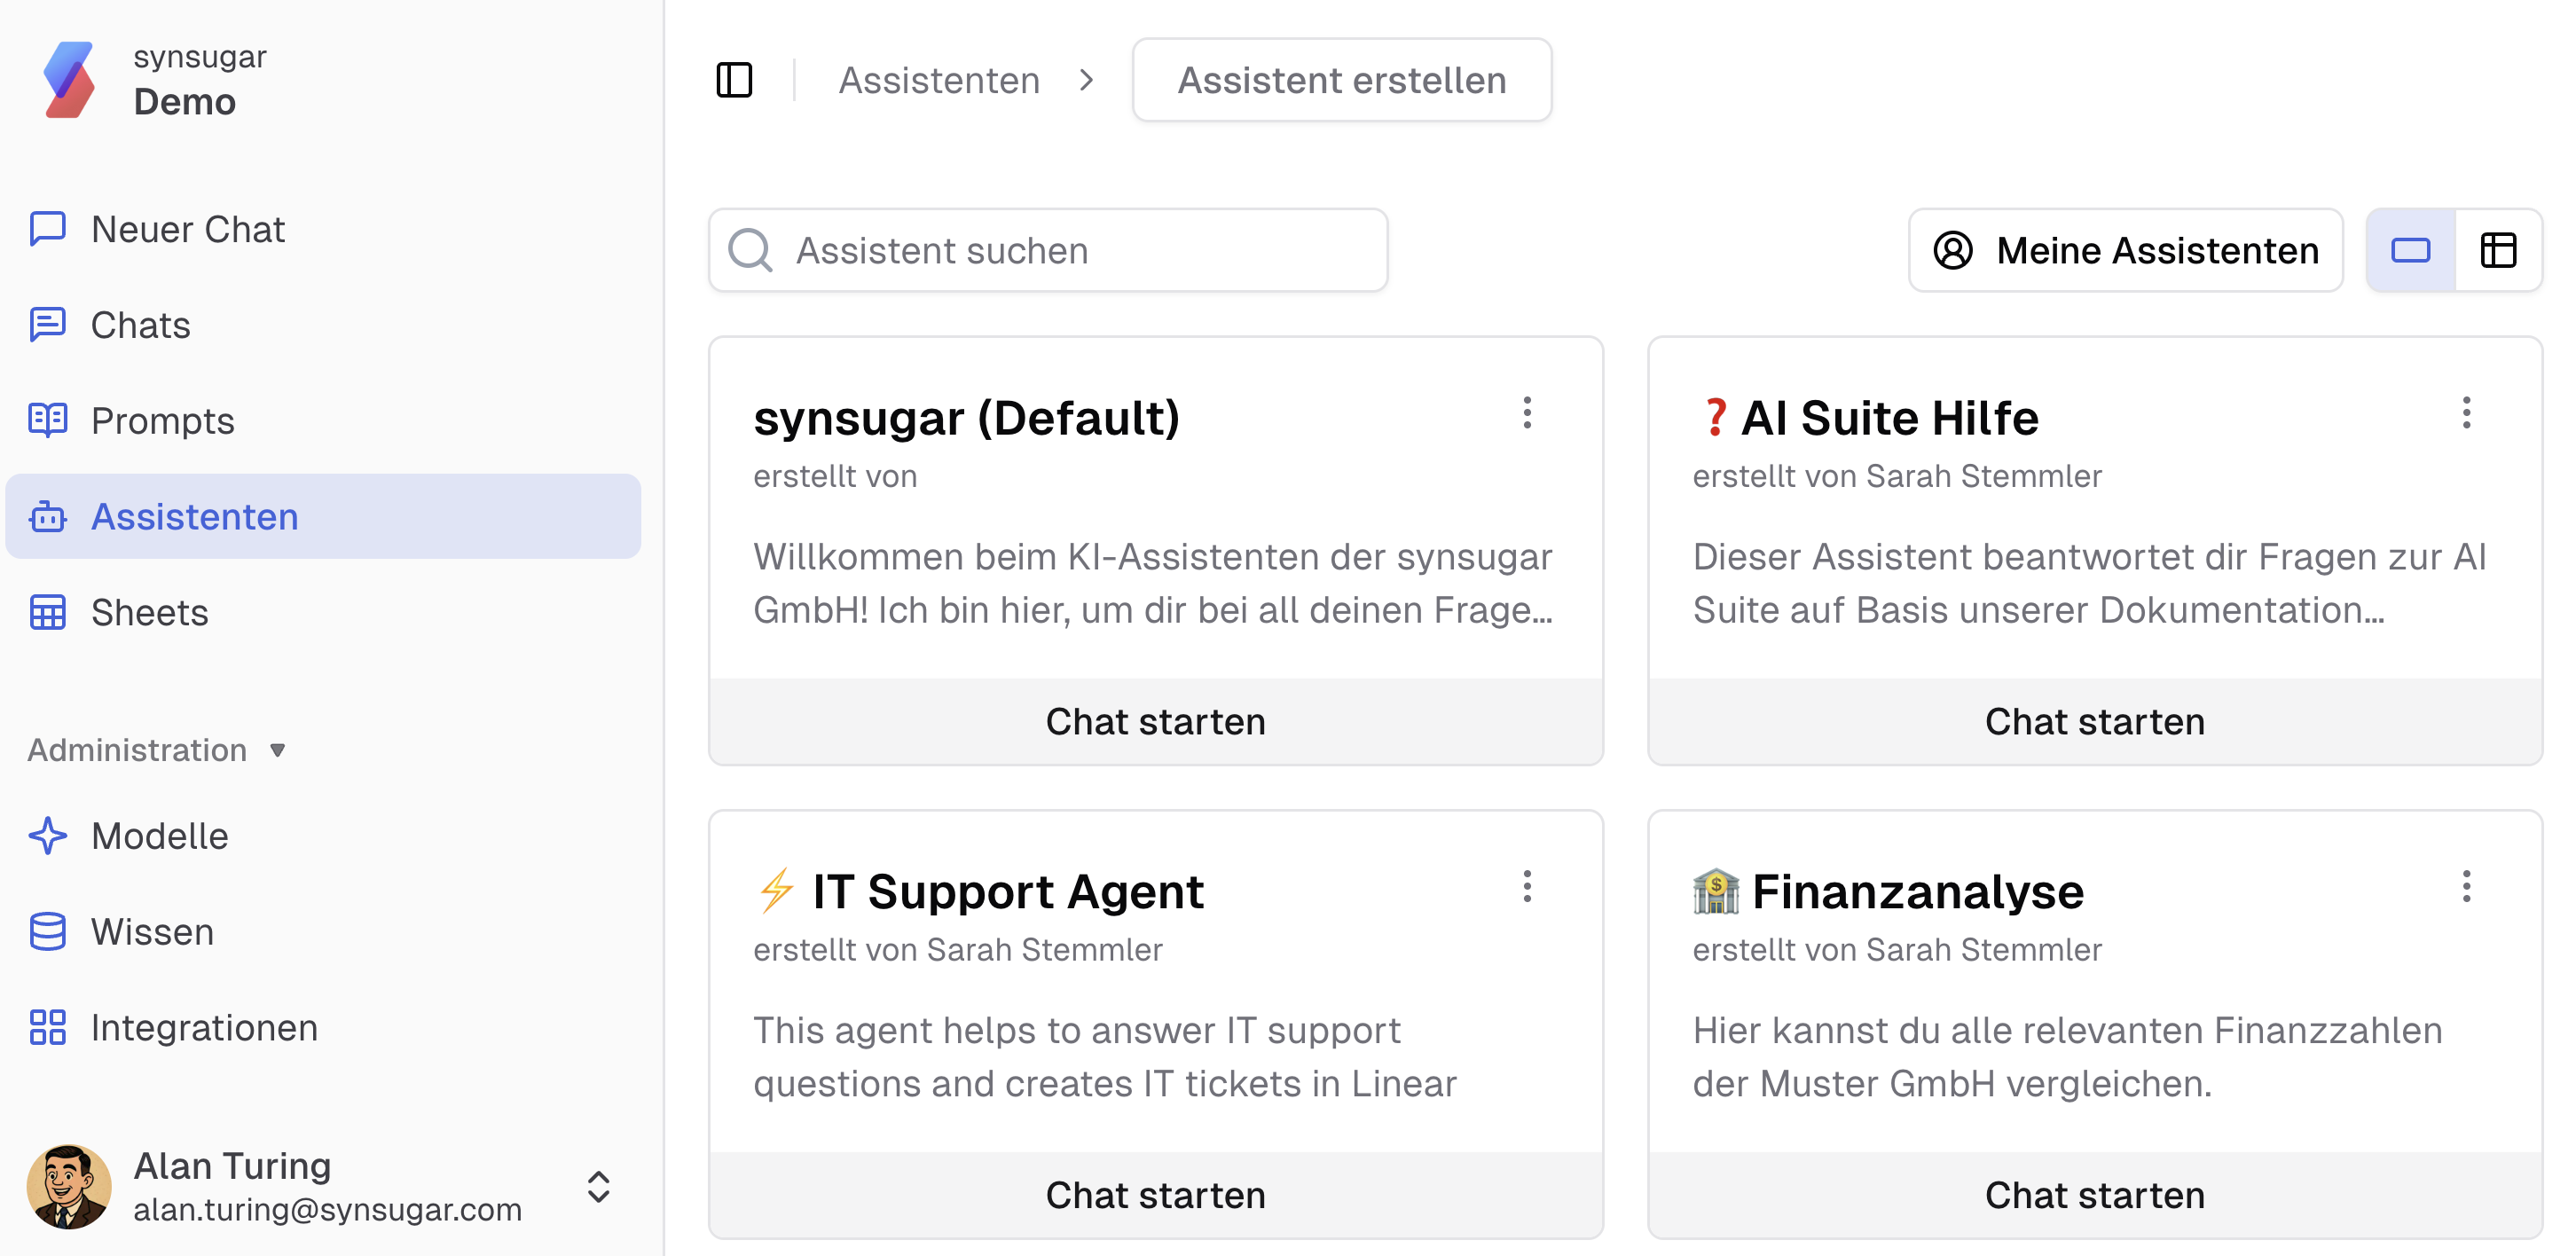Switch to card view layout
This screenshot has width=2576, height=1256.
click(x=2410, y=251)
